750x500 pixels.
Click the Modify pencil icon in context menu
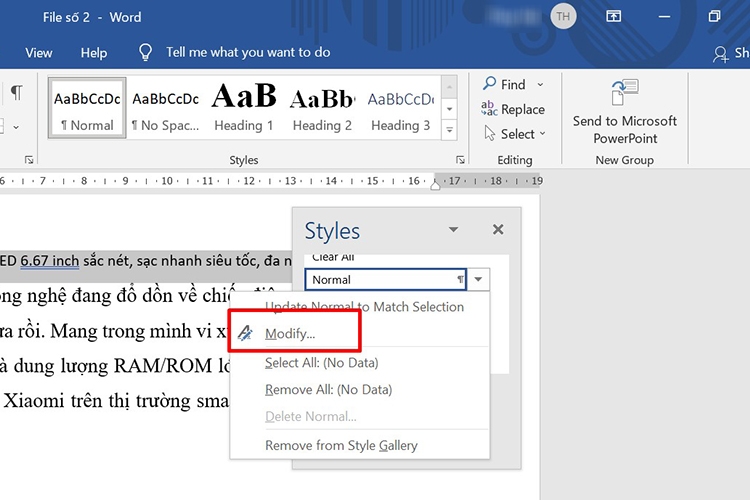tap(246, 334)
